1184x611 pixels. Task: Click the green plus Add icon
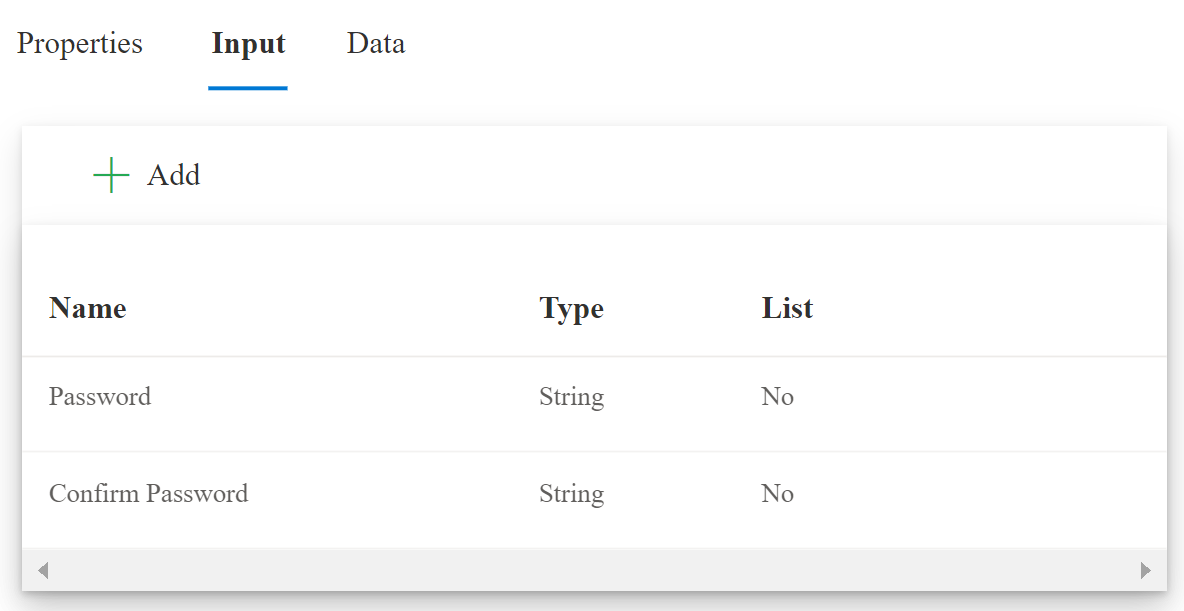click(111, 175)
